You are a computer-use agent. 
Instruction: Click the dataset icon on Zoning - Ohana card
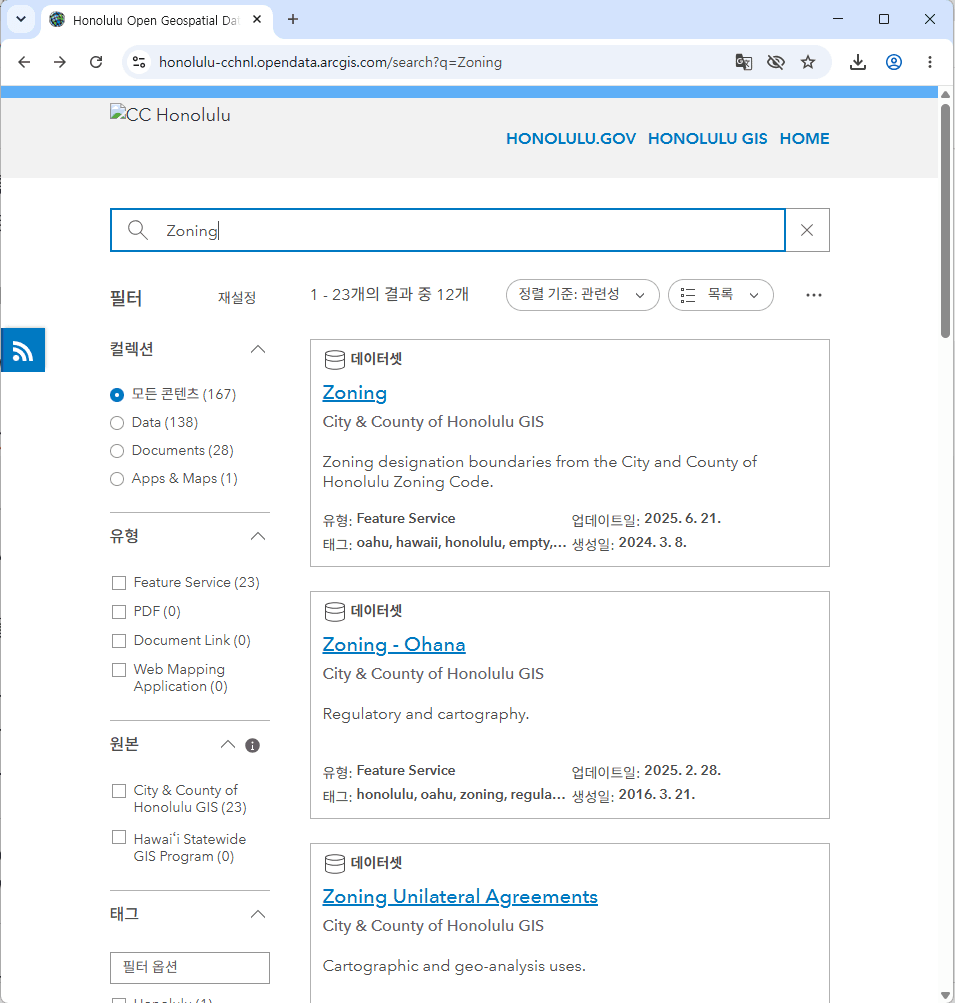(335, 612)
